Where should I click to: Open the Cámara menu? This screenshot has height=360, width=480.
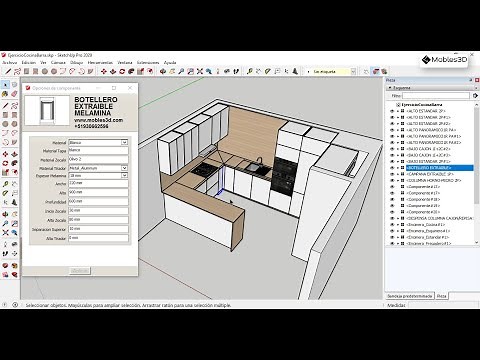pos(58,62)
